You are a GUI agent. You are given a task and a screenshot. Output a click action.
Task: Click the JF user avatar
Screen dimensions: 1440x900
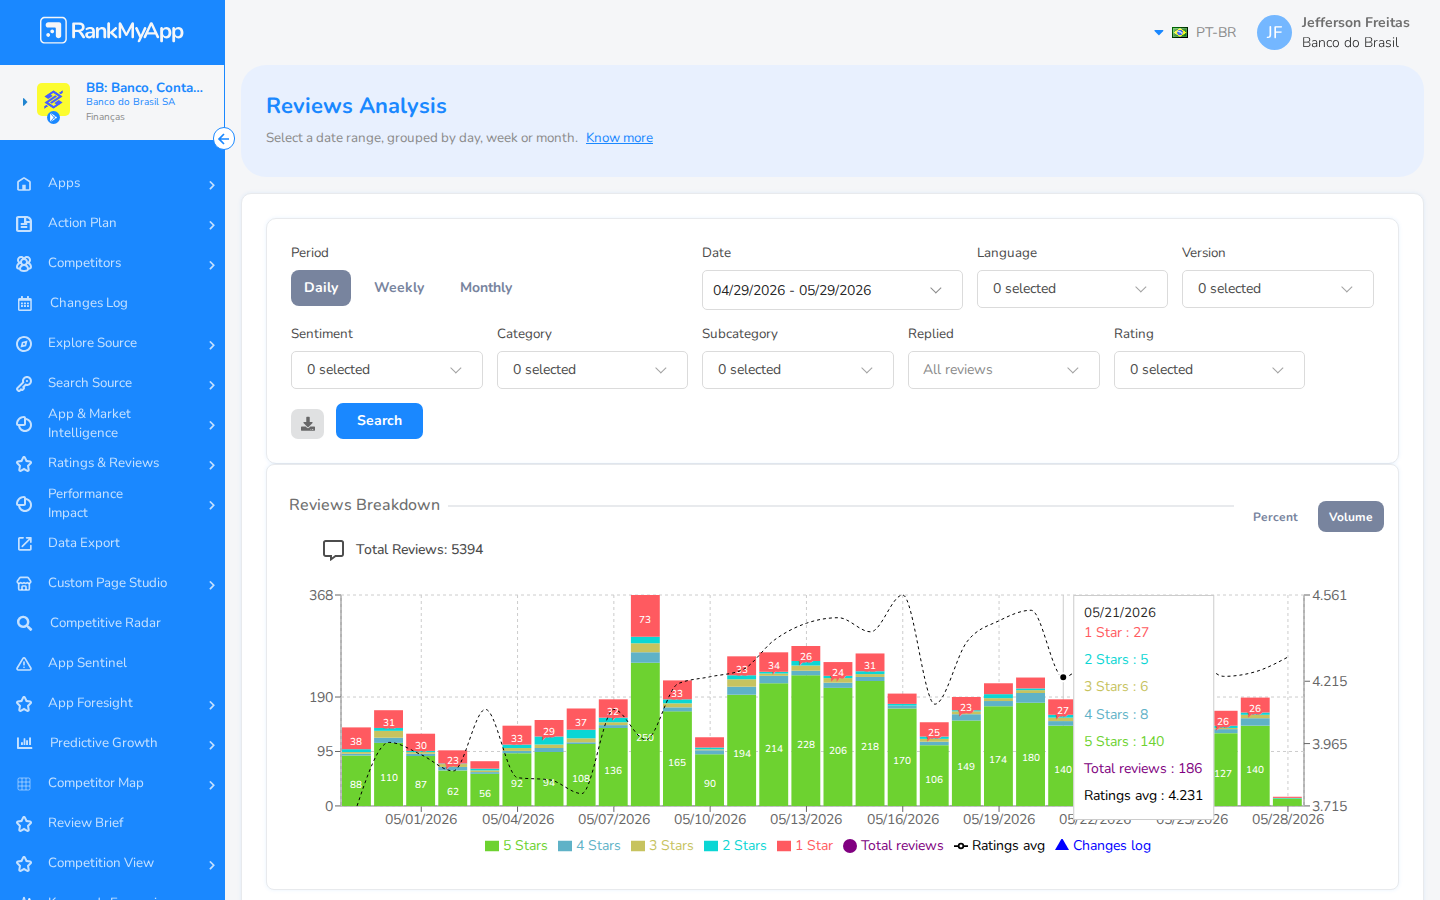(x=1274, y=32)
